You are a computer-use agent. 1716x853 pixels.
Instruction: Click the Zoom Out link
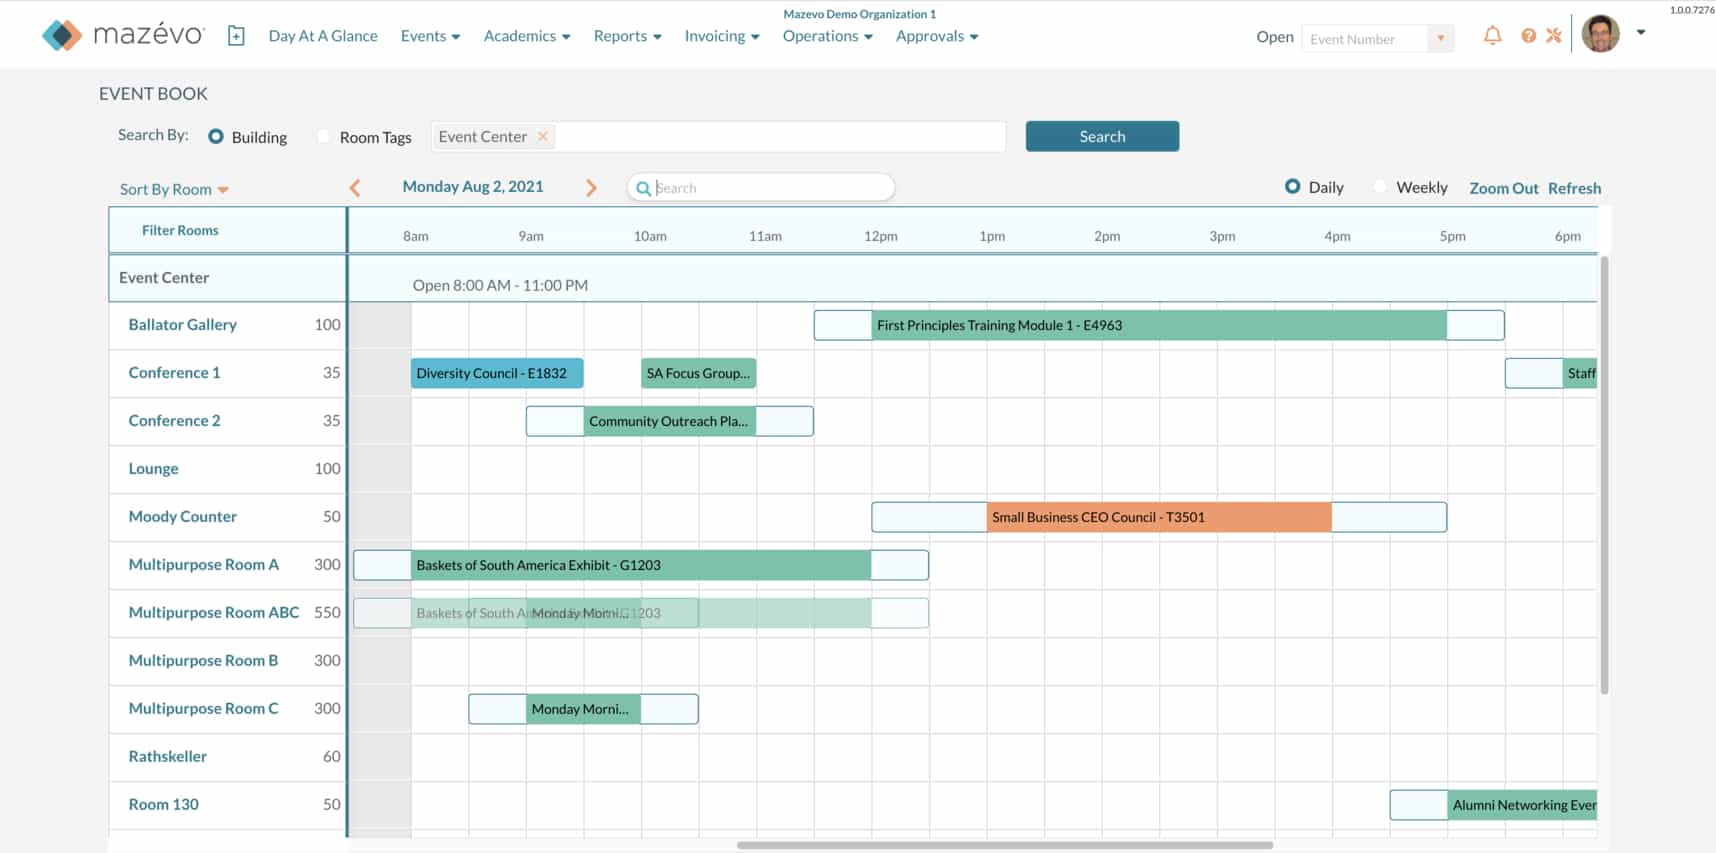[1503, 188]
